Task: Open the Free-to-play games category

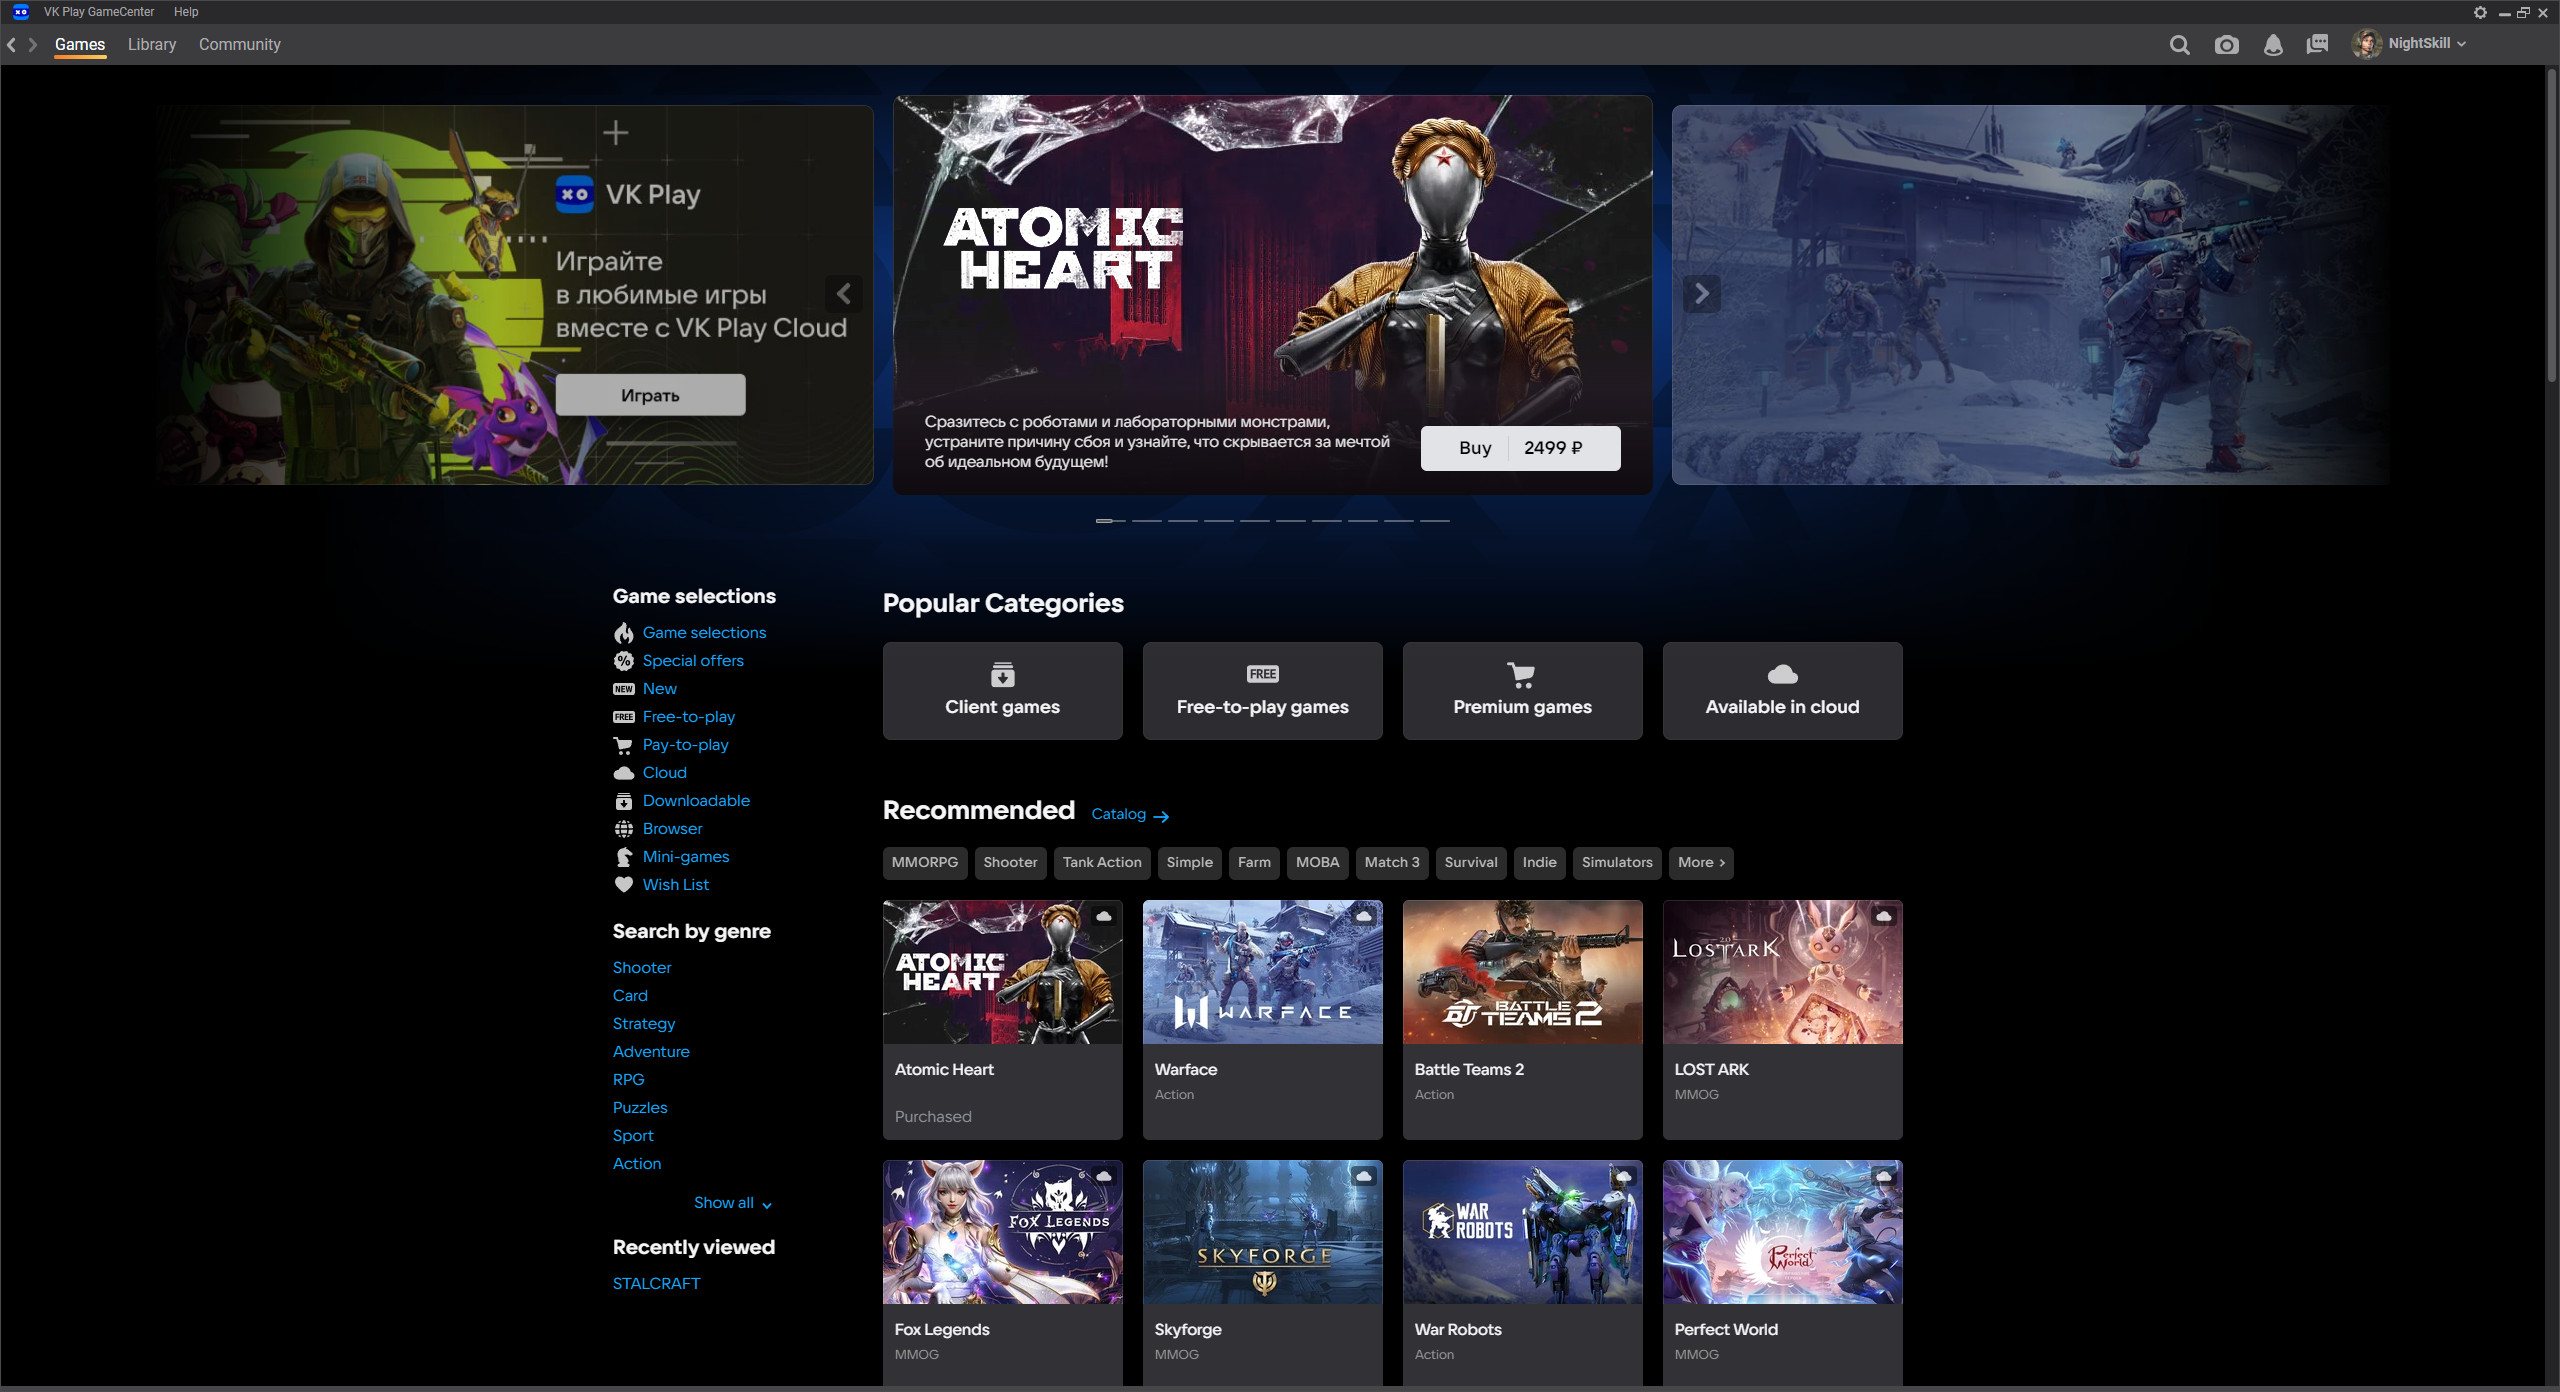Action: click(1262, 691)
